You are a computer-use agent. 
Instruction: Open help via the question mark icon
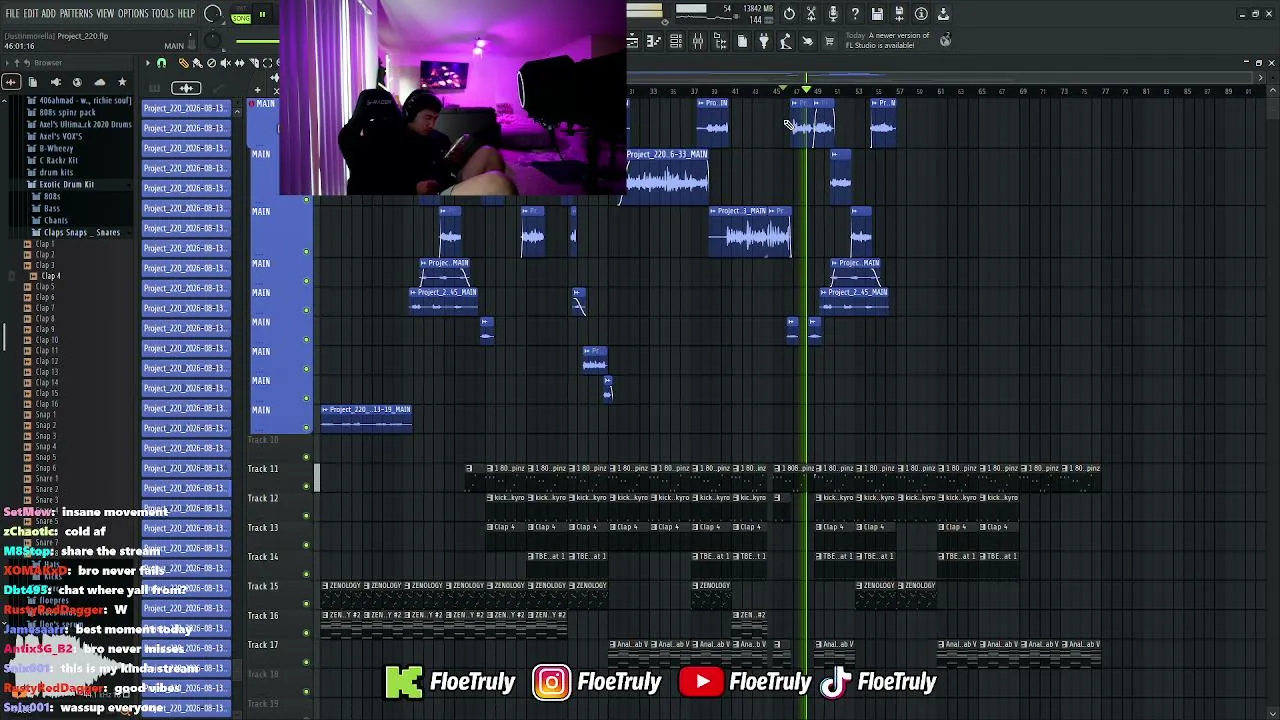[855, 14]
